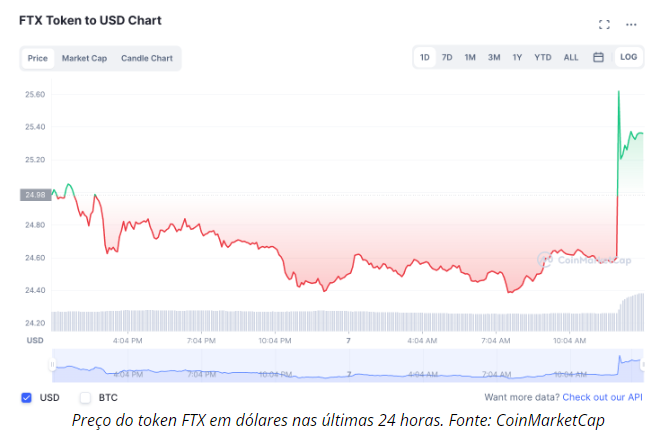Viewport: 668px width, 437px height.
Task: Switch to the Candle Chart tab
Action: (147, 58)
